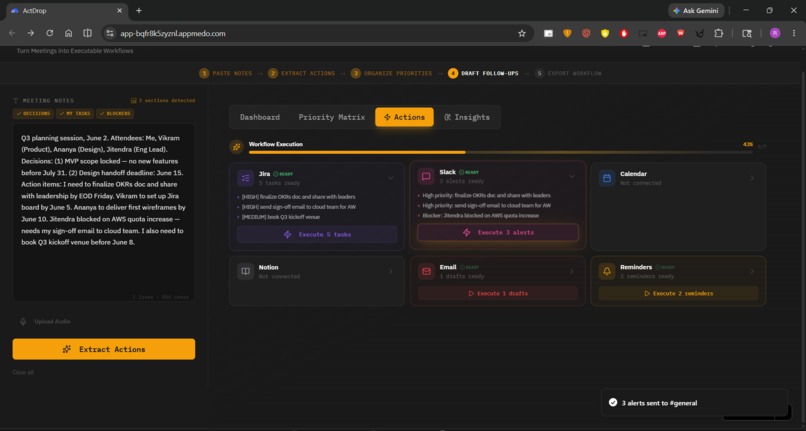Click the checkmark icon in the alerts-sent toast
Screen dimensions: 806x431
pyautogui.click(x=613, y=403)
